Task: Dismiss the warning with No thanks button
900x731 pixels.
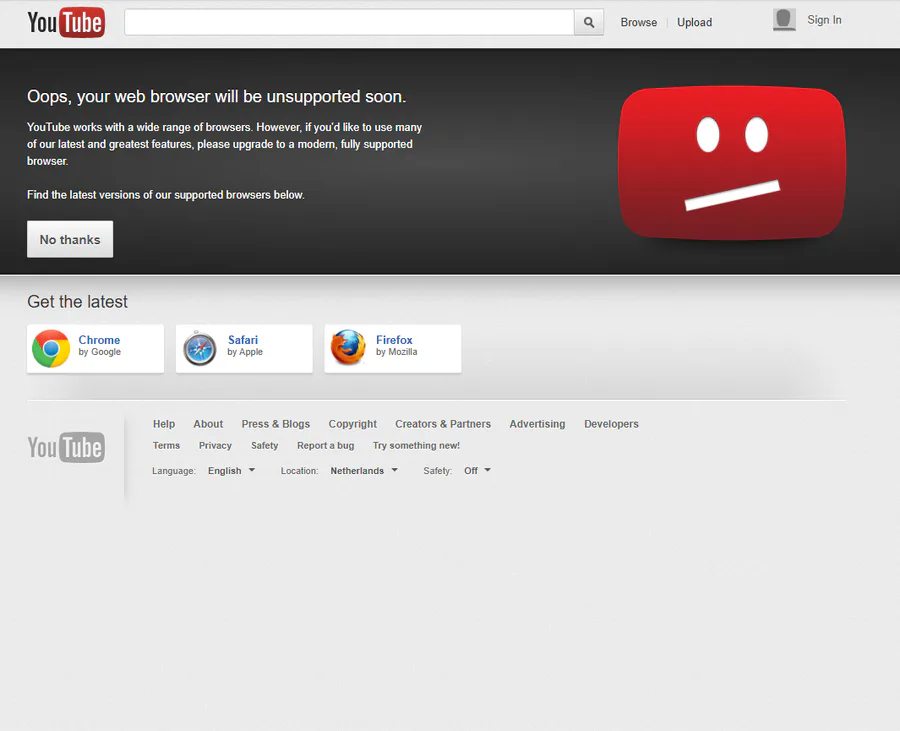Action: click(70, 239)
